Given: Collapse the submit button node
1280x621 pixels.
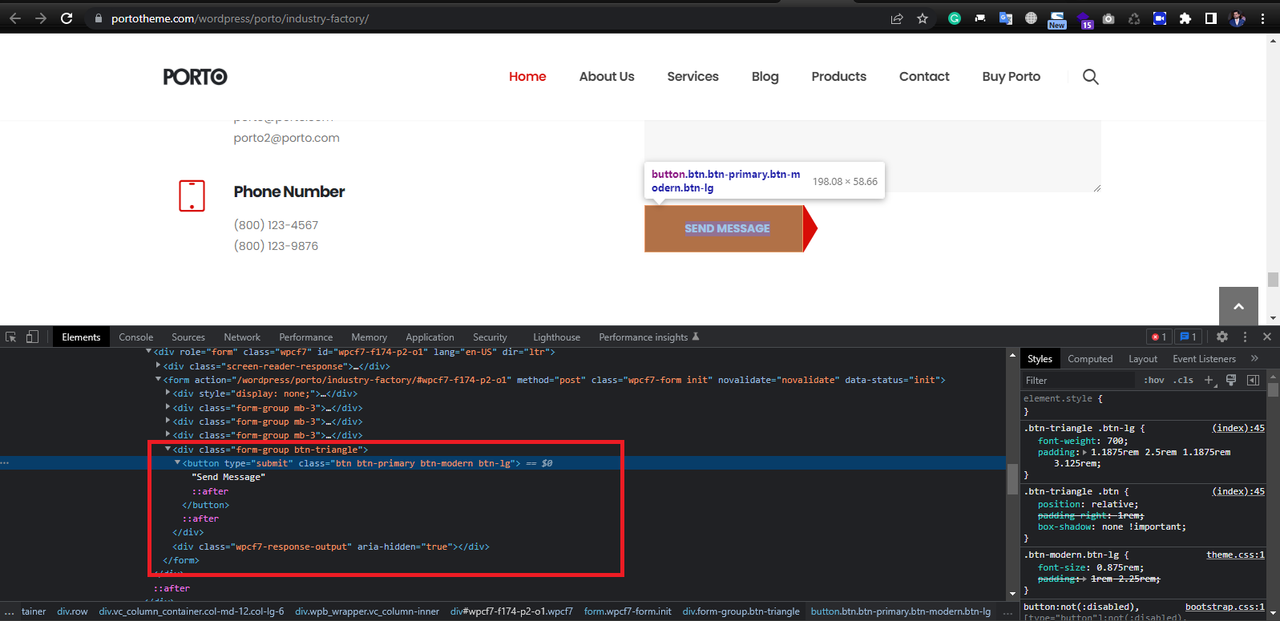Looking at the screenshot, I should click(x=177, y=464).
